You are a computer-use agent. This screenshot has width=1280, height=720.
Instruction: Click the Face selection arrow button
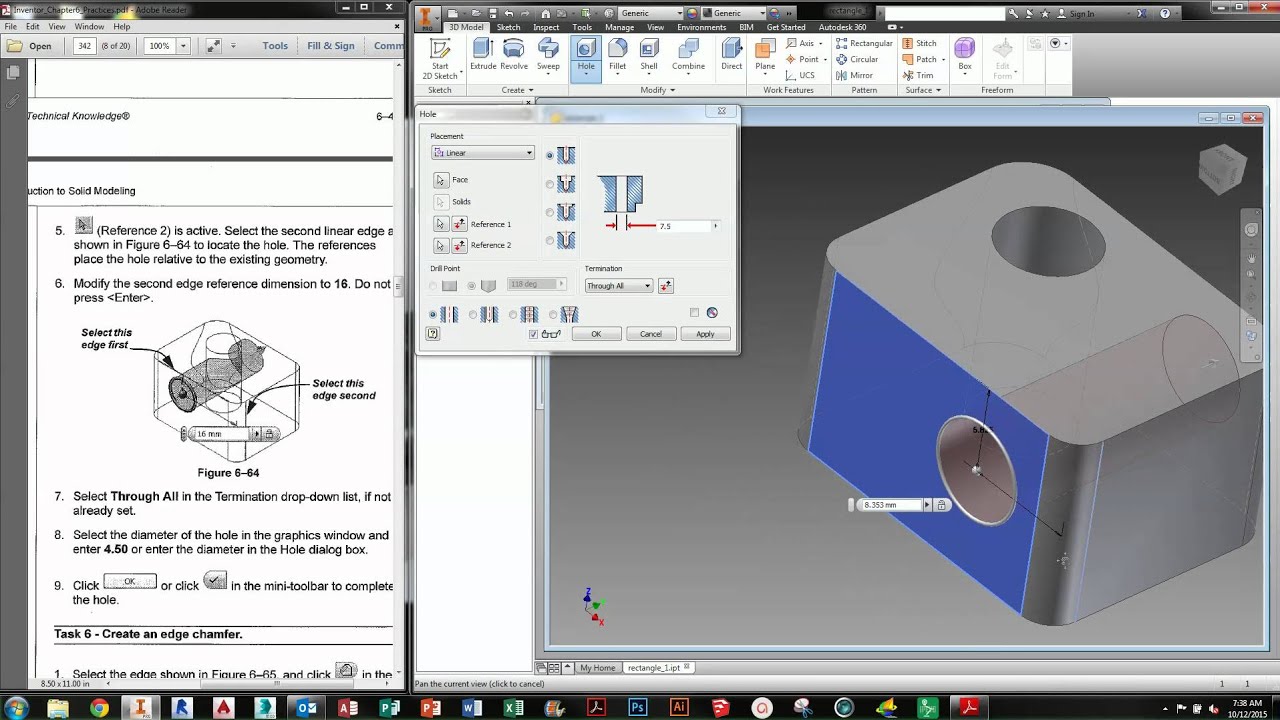coord(441,180)
